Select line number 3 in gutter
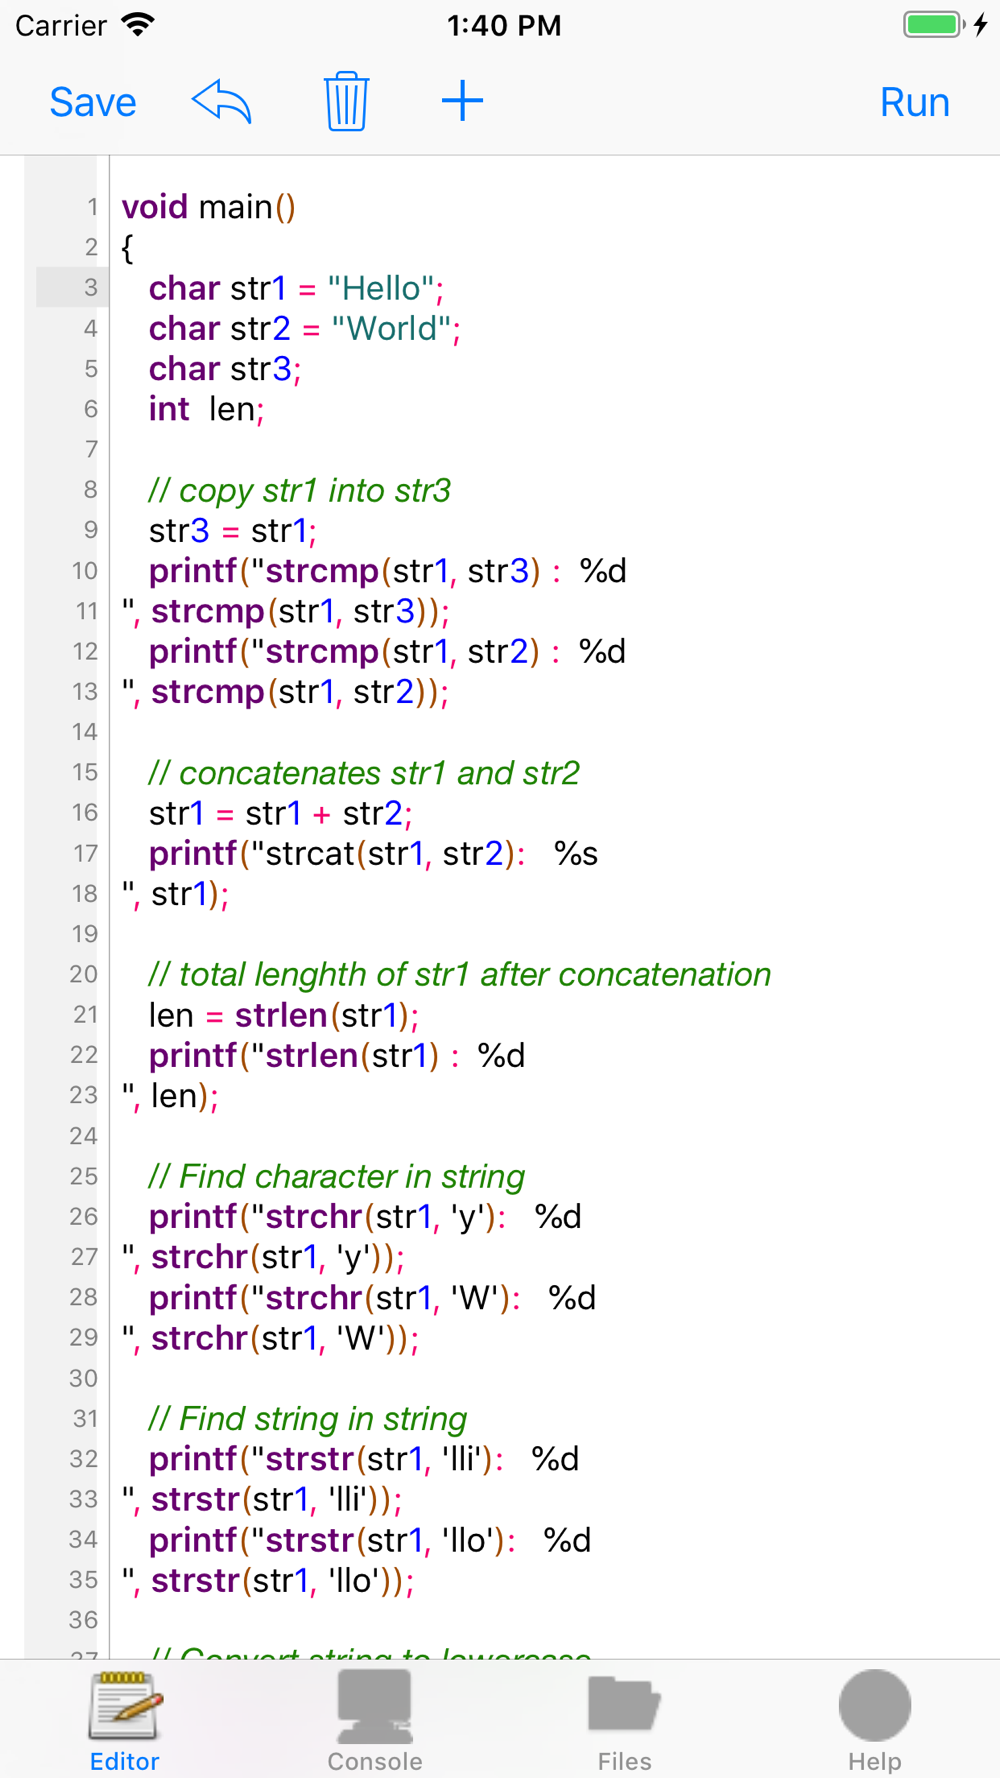The width and height of the screenshot is (1000, 1778). pos(90,288)
